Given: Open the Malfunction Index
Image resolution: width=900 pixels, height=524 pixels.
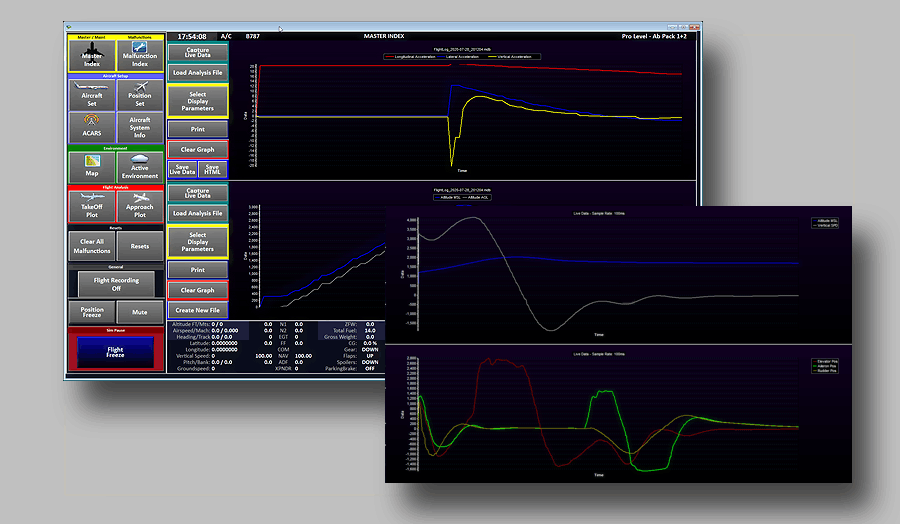Looking at the screenshot, I should pos(140,54).
